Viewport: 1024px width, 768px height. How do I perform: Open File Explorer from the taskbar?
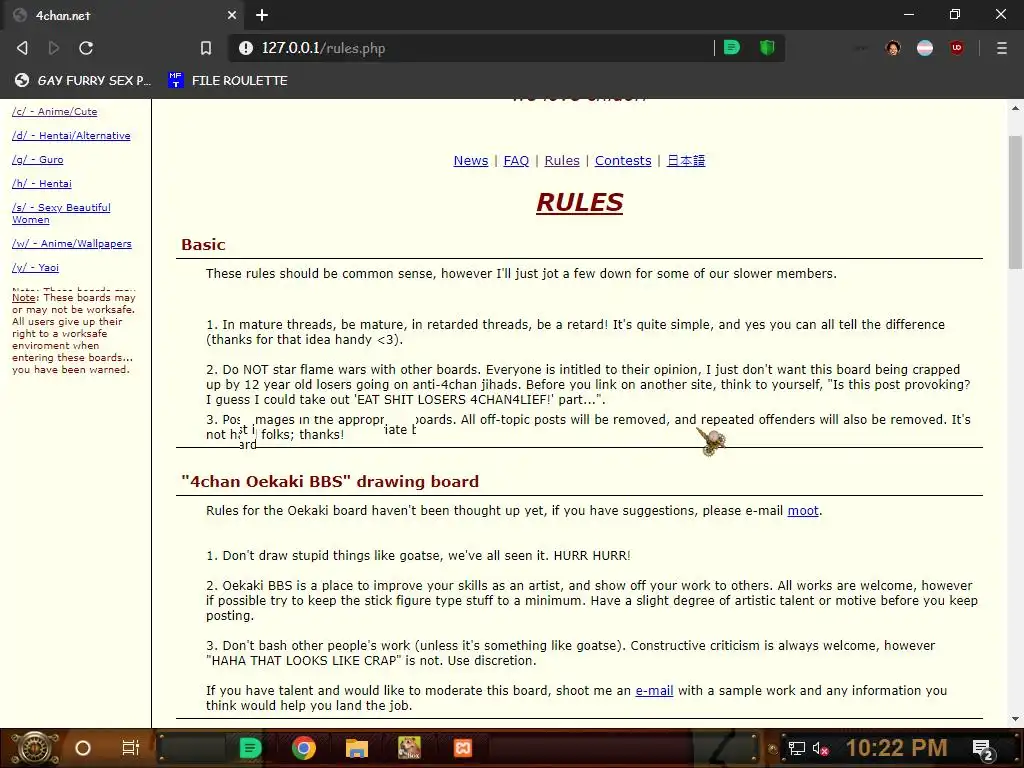(357, 748)
